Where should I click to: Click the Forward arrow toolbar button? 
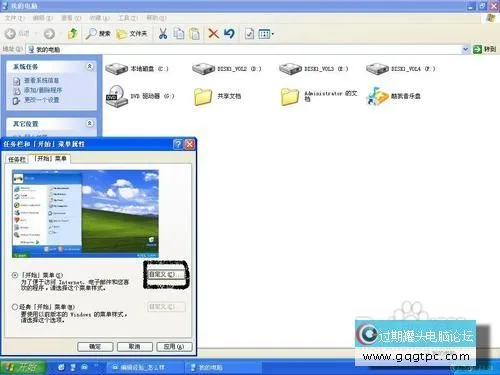49,34
